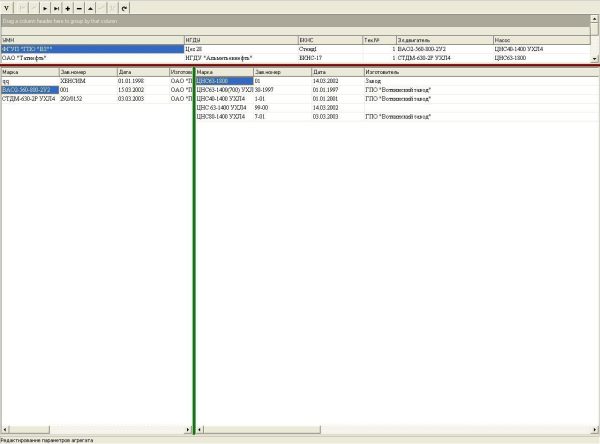Click СТДМ-630-2Р УХЛ4 in top grid
Image resolution: width=600 pixels, height=444 pixels.
point(445,58)
